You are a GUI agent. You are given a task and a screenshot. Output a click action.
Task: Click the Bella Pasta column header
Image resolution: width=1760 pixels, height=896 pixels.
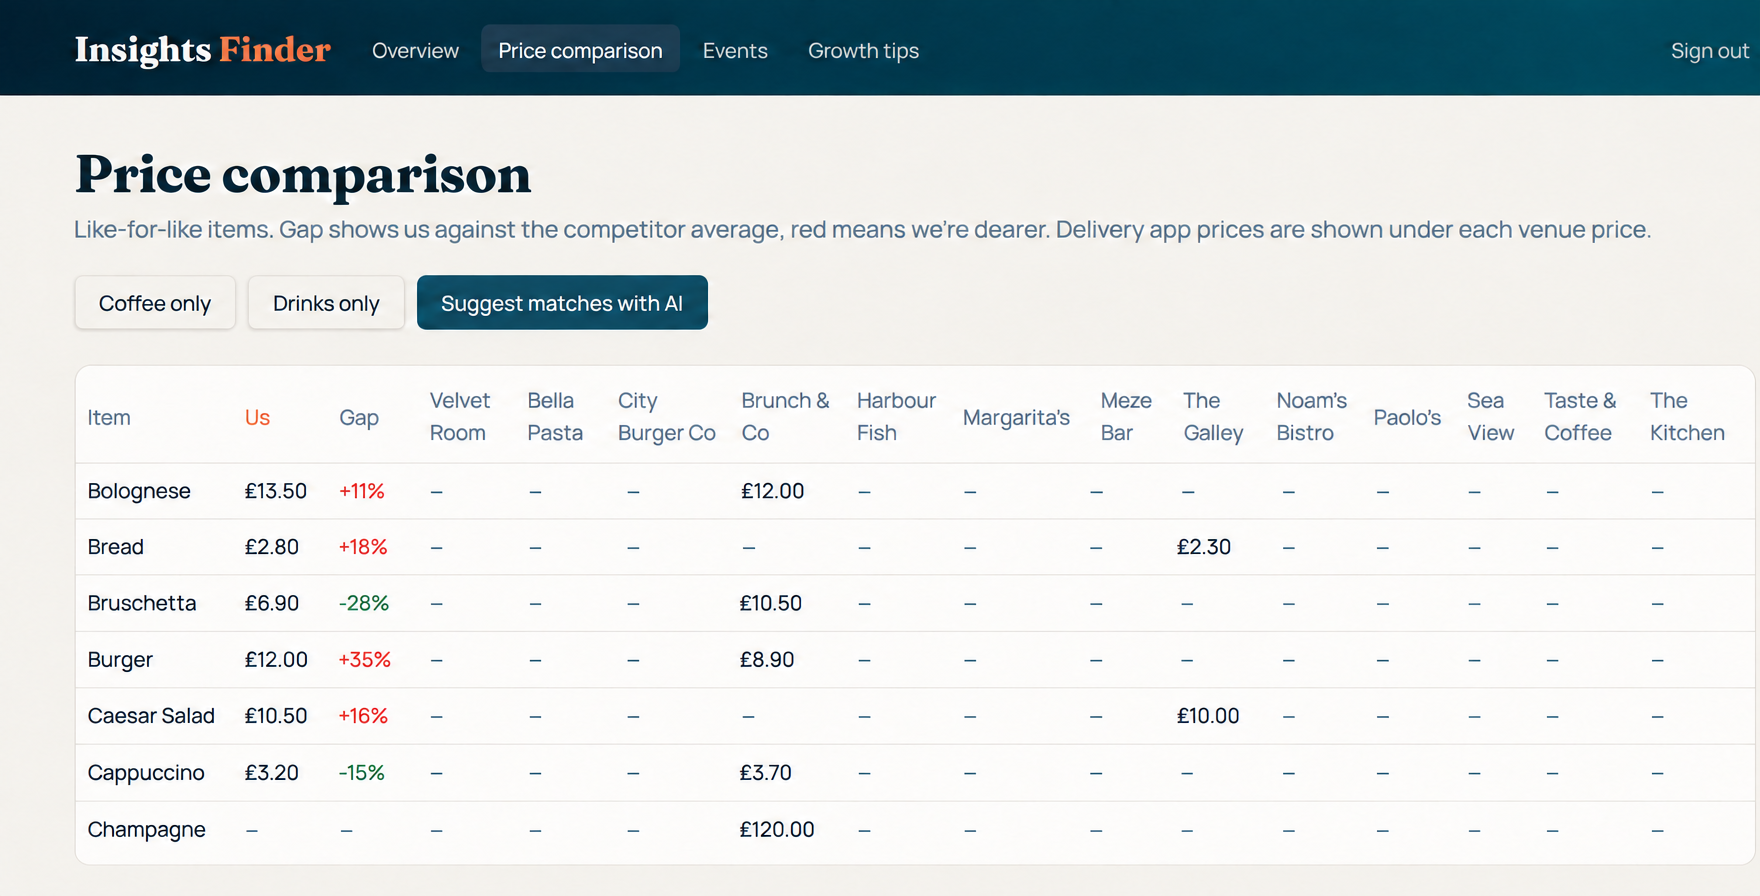[x=555, y=416]
